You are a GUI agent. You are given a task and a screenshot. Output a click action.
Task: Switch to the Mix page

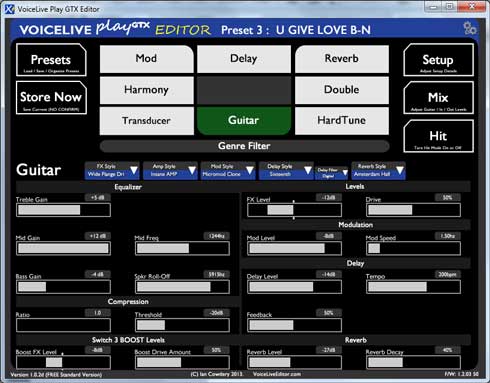click(x=438, y=98)
